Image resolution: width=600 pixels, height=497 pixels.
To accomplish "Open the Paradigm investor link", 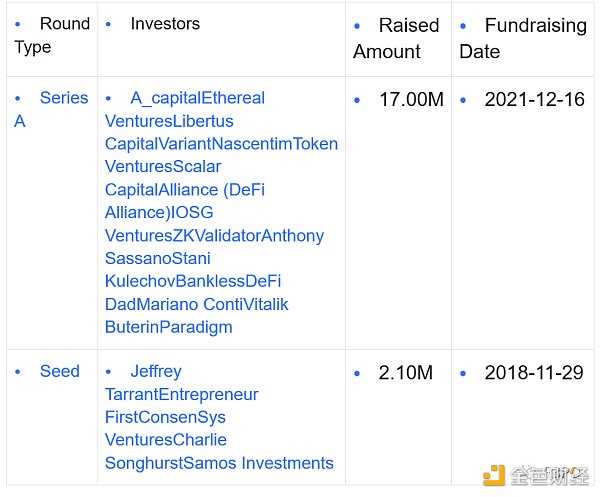I will 195,327.
